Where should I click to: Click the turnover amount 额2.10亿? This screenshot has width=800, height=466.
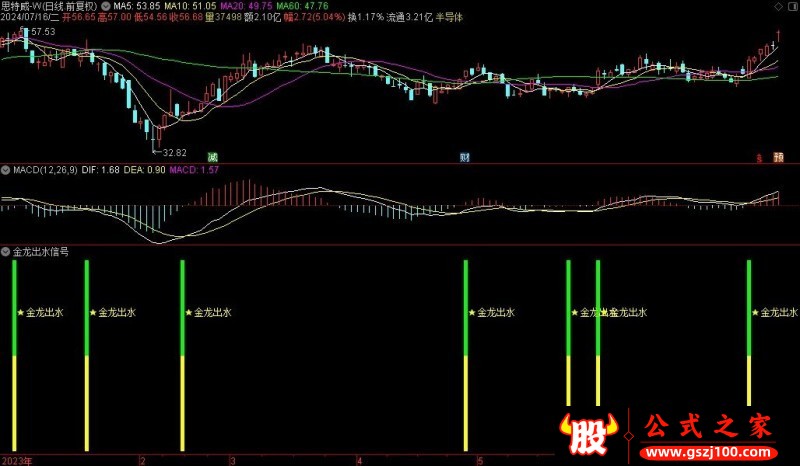tap(263, 17)
